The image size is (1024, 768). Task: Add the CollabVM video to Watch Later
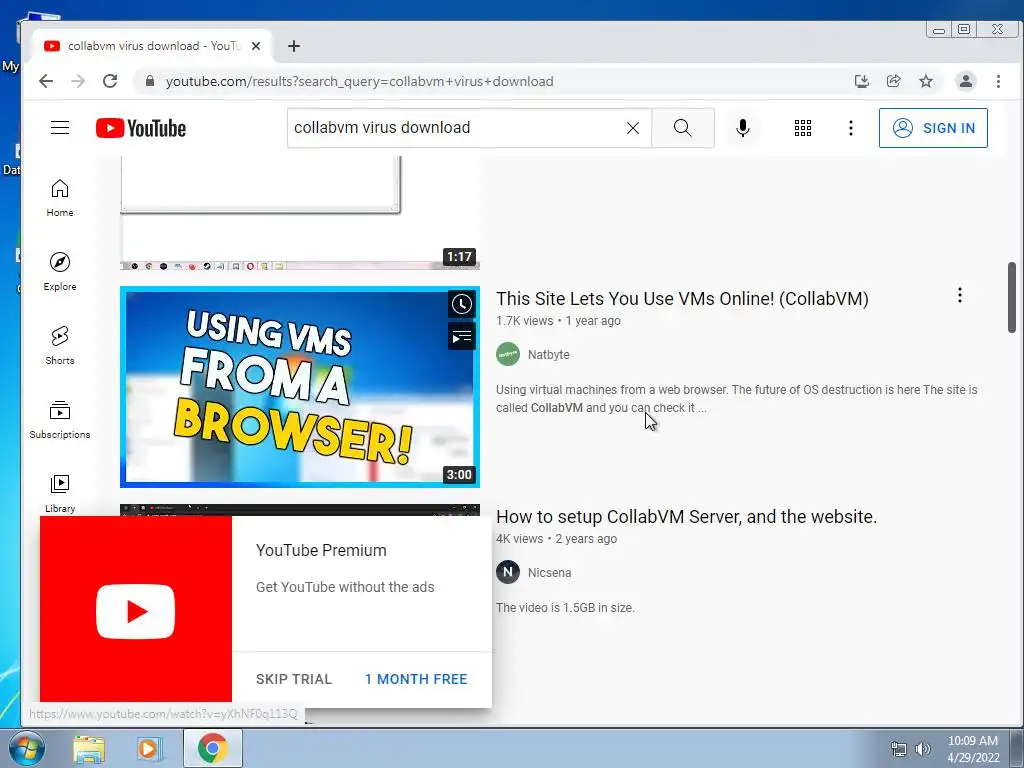(x=462, y=304)
